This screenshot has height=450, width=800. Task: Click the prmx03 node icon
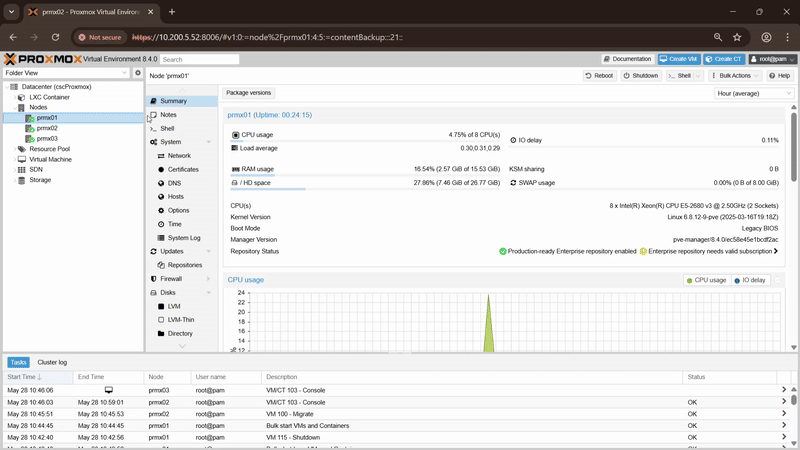pos(30,139)
